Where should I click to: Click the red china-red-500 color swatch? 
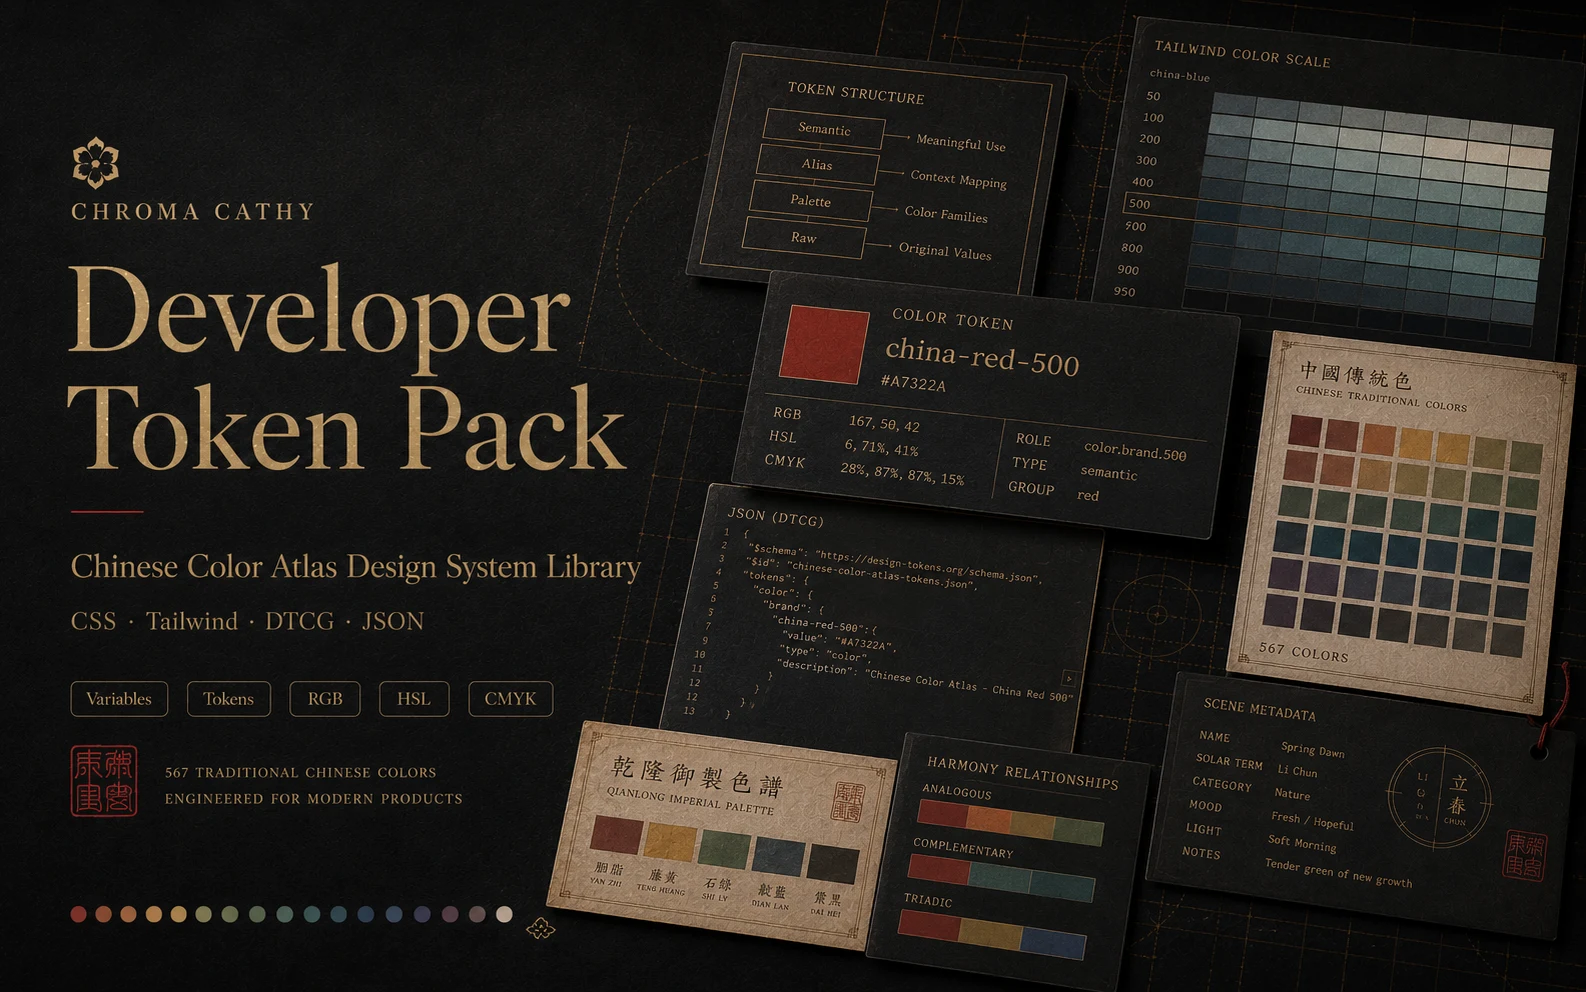(825, 345)
